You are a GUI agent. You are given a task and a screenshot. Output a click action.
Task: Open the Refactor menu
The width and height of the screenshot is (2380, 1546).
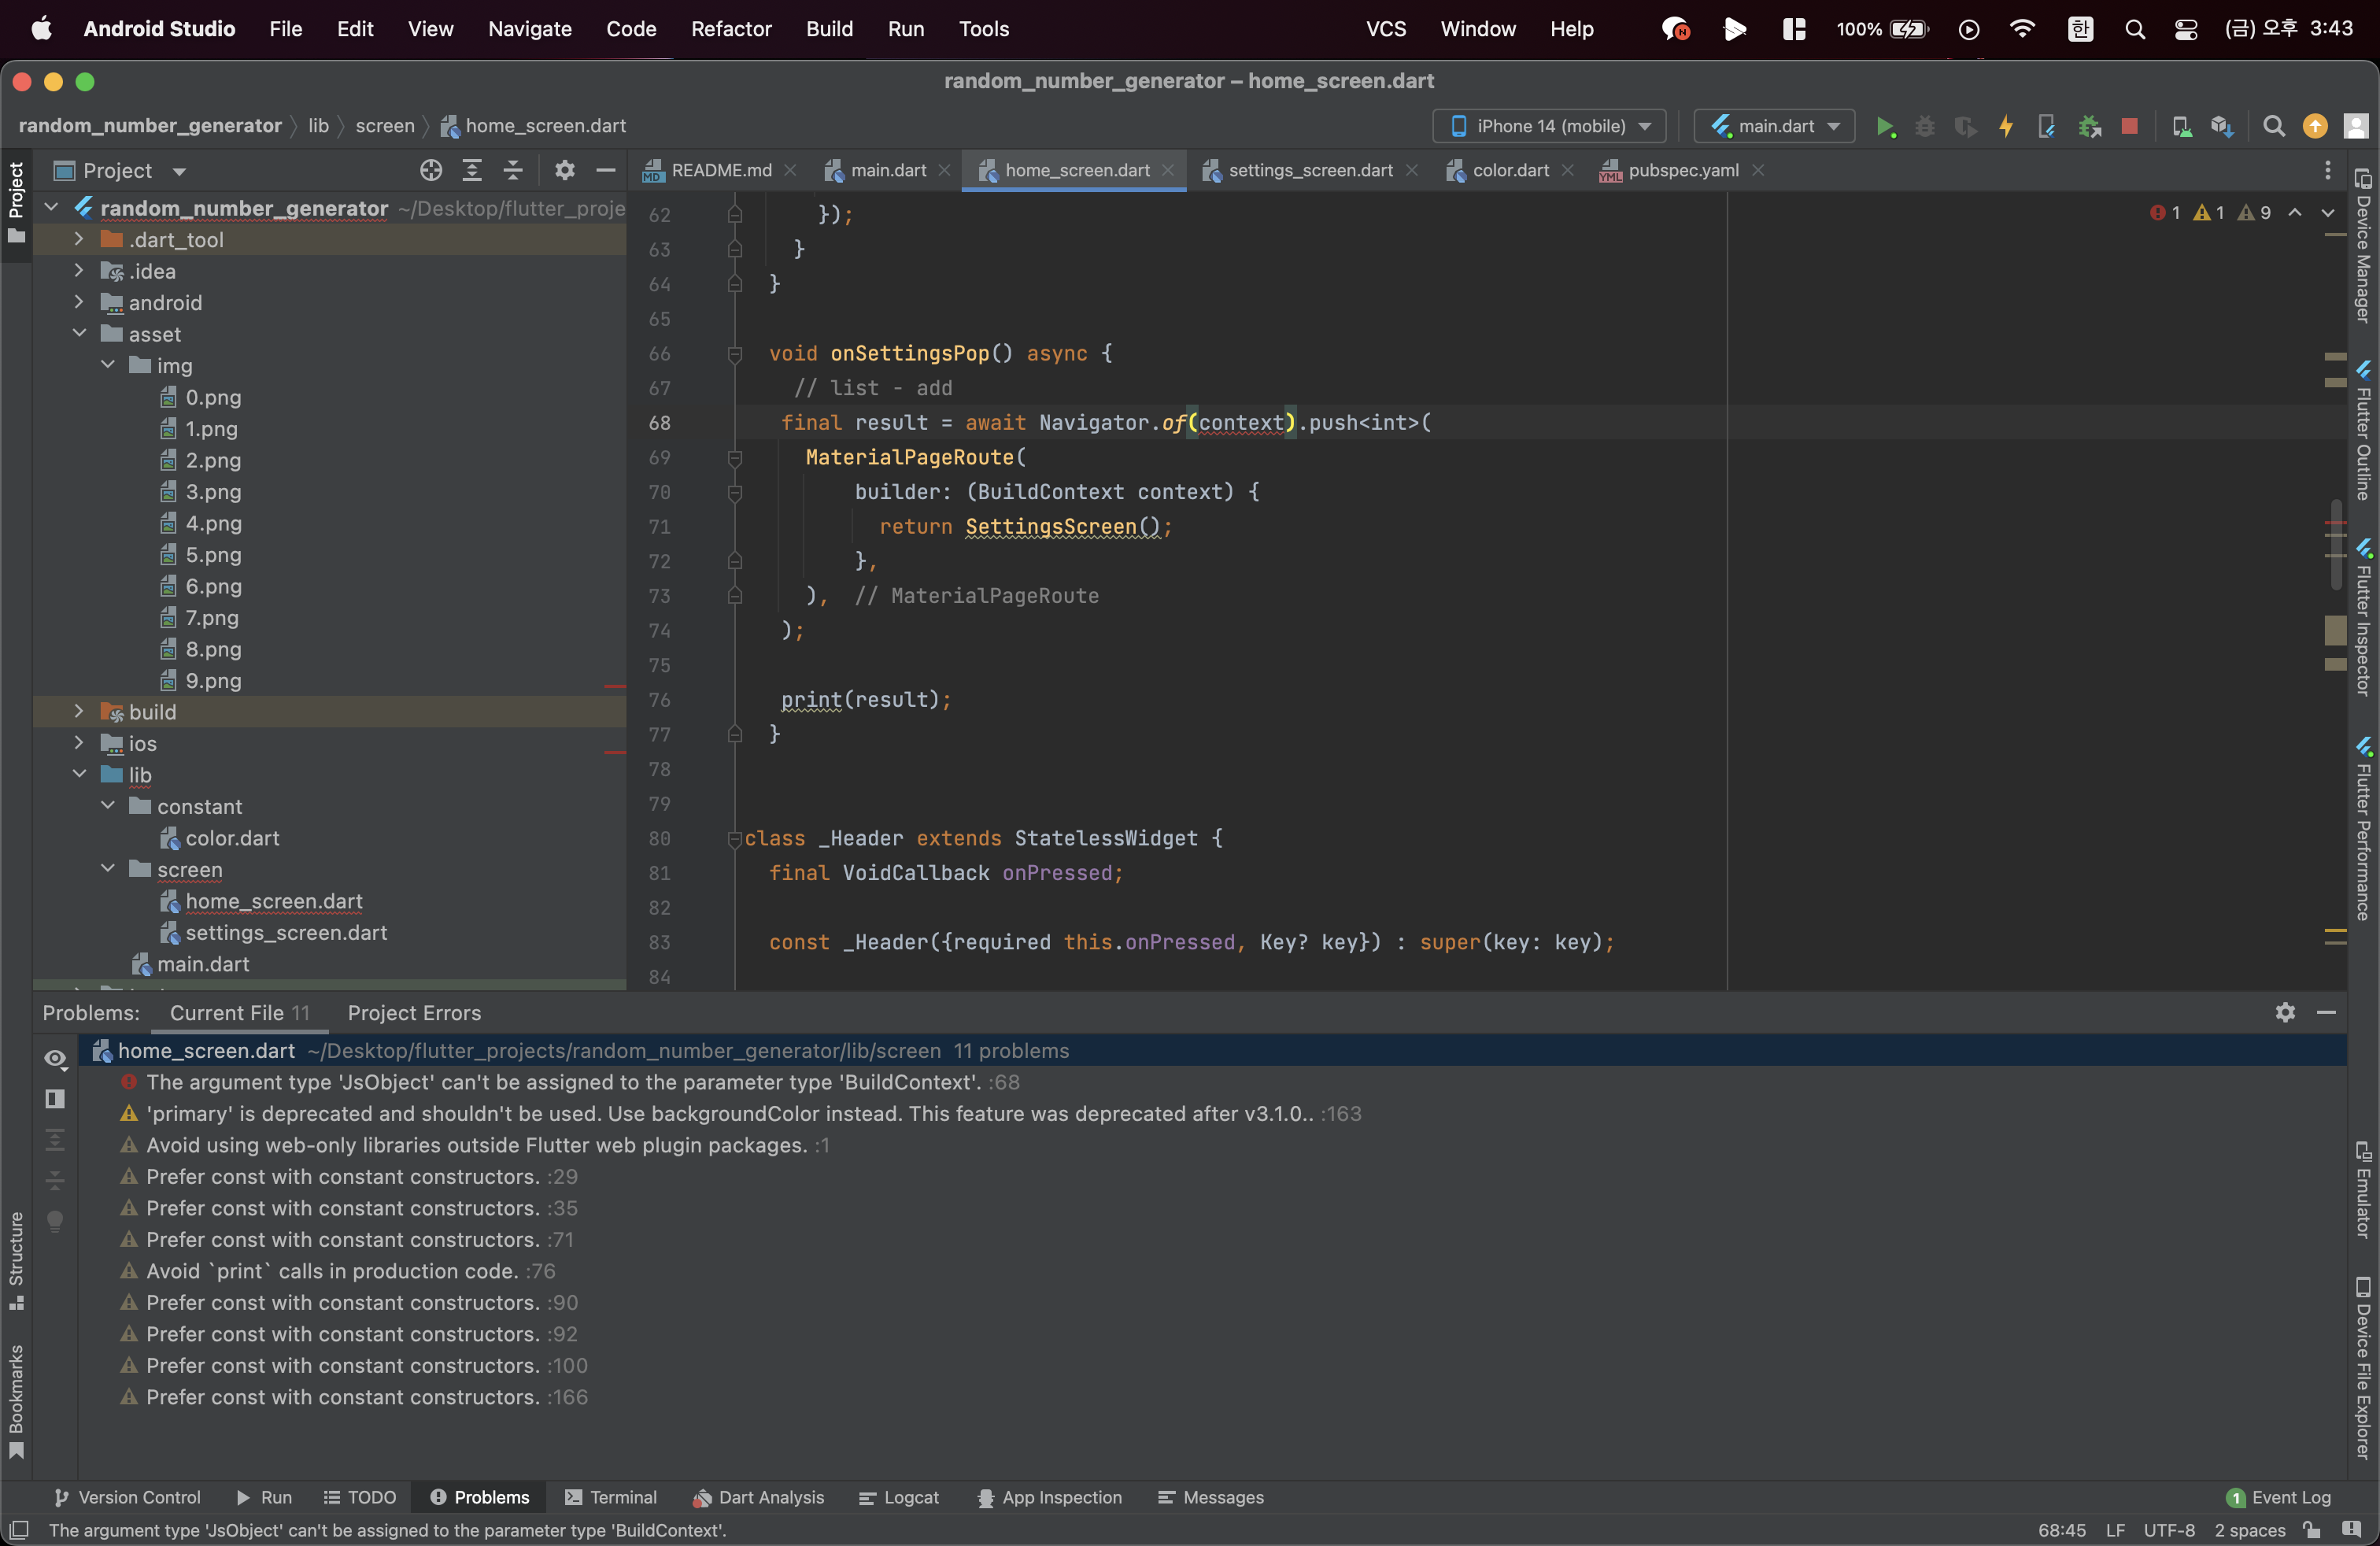[730, 28]
